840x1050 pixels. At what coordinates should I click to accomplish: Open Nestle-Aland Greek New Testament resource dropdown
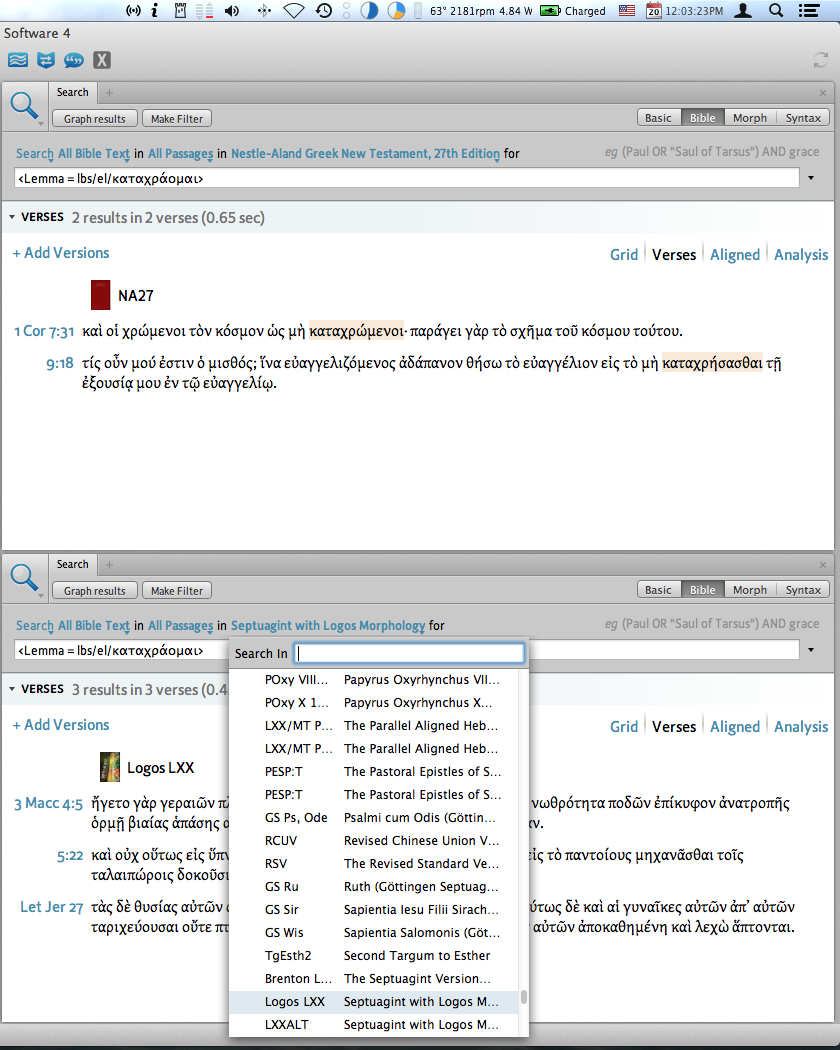click(x=365, y=153)
